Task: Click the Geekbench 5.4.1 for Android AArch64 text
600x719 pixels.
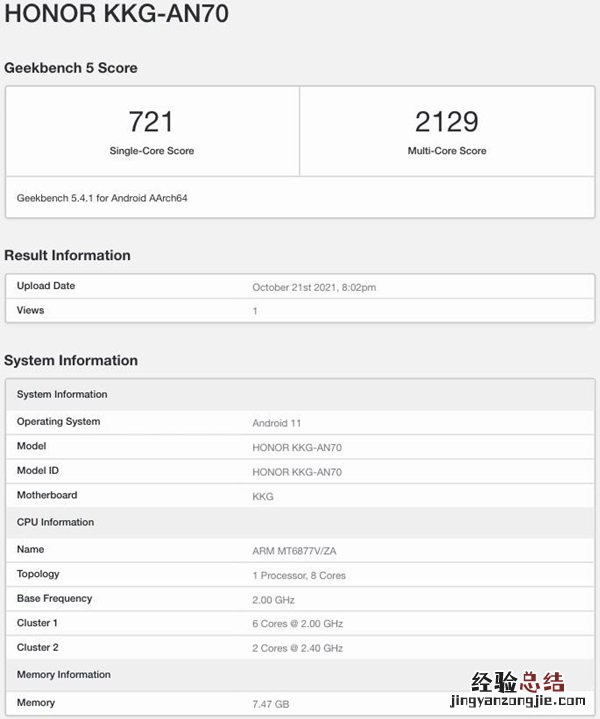Action: click(102, 198)
